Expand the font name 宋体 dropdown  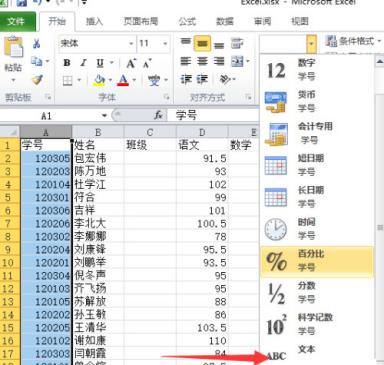click(132, 43)
